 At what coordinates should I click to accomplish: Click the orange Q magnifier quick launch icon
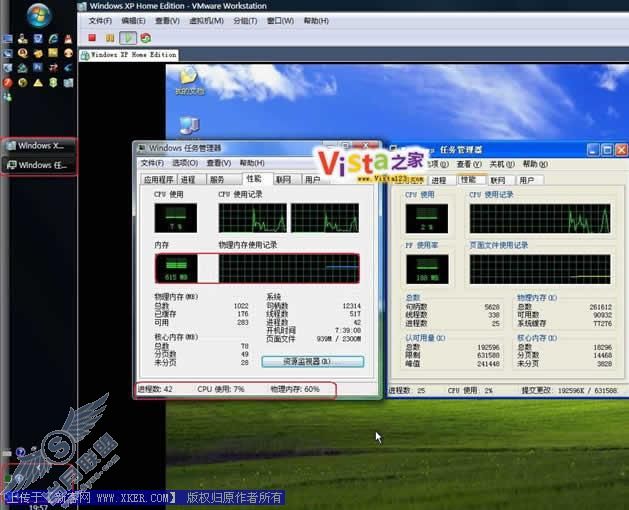(22, 53)
